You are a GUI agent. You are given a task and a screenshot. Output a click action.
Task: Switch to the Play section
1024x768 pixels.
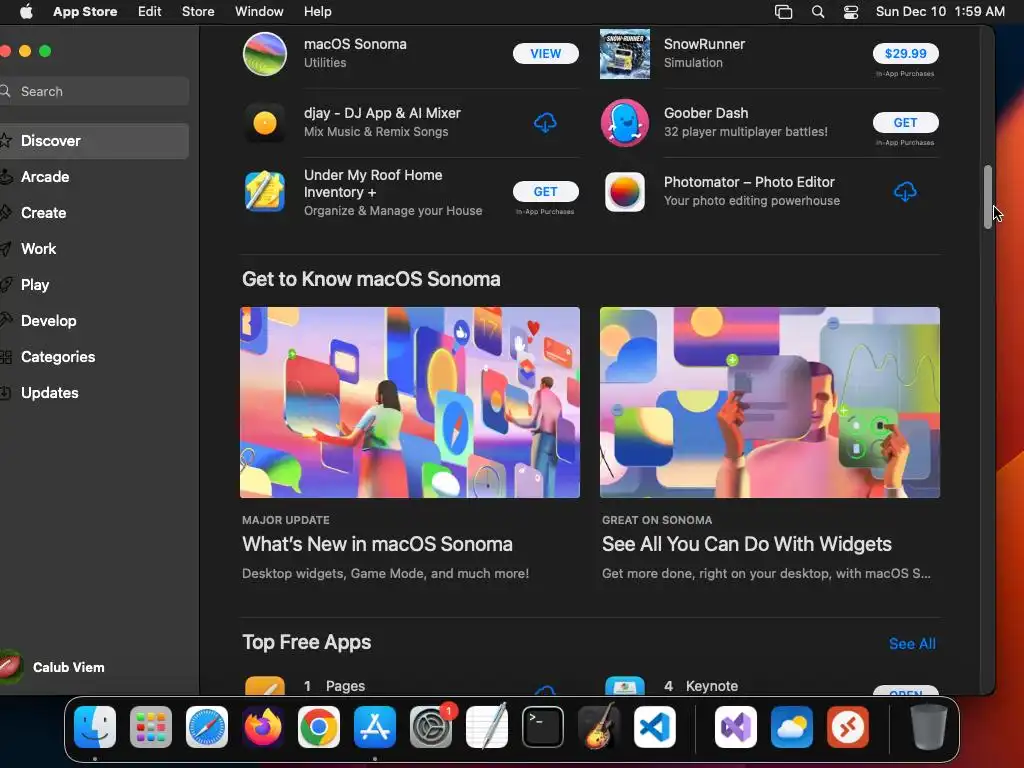coord(94,285)
